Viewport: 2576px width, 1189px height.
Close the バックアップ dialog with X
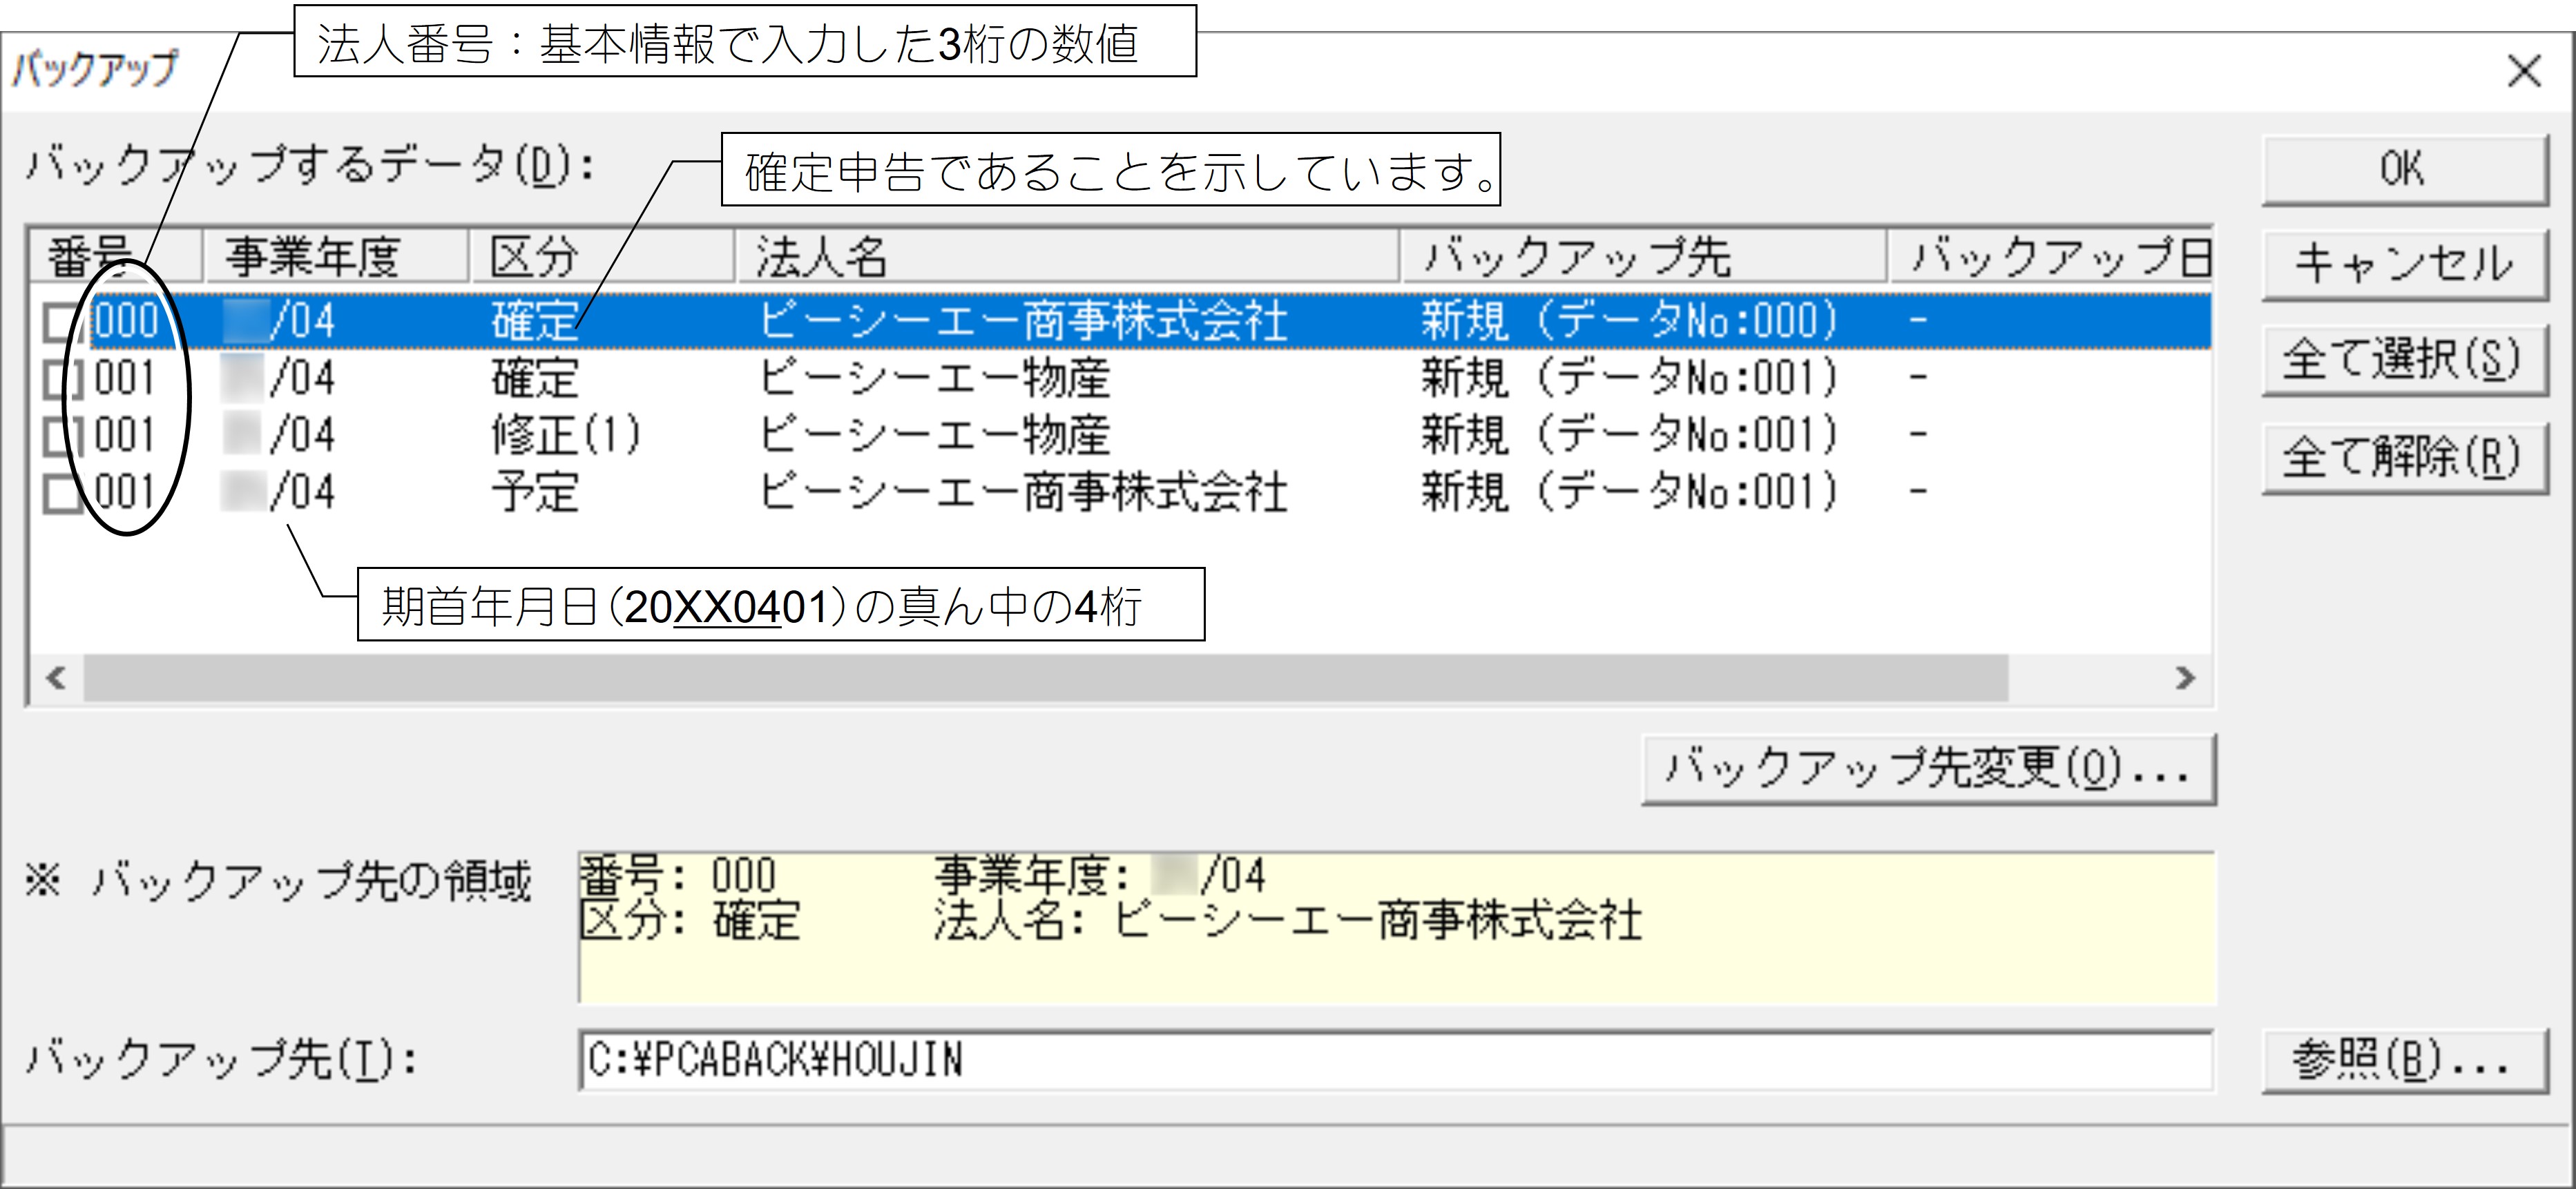(x=2524, y=71)
